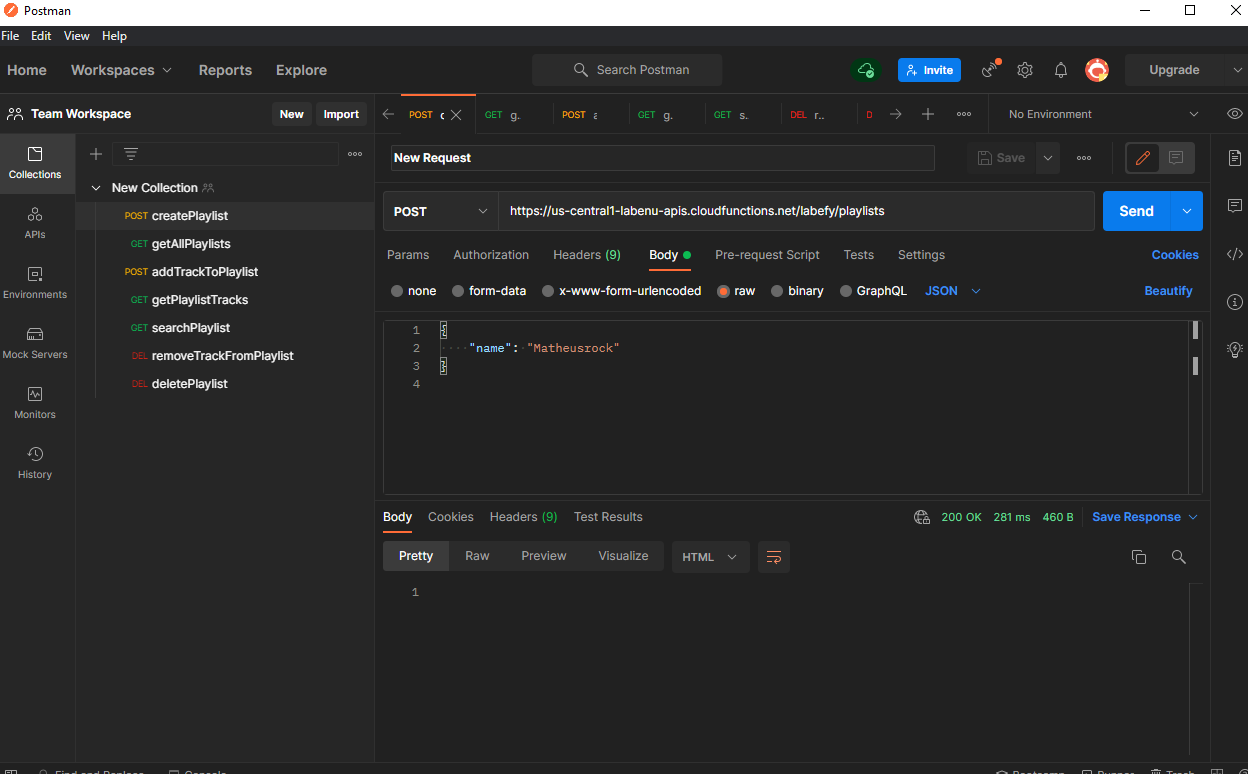1248x774 pixels.
Task: Switch to comment mode icon
Action: coord(1176,158)
